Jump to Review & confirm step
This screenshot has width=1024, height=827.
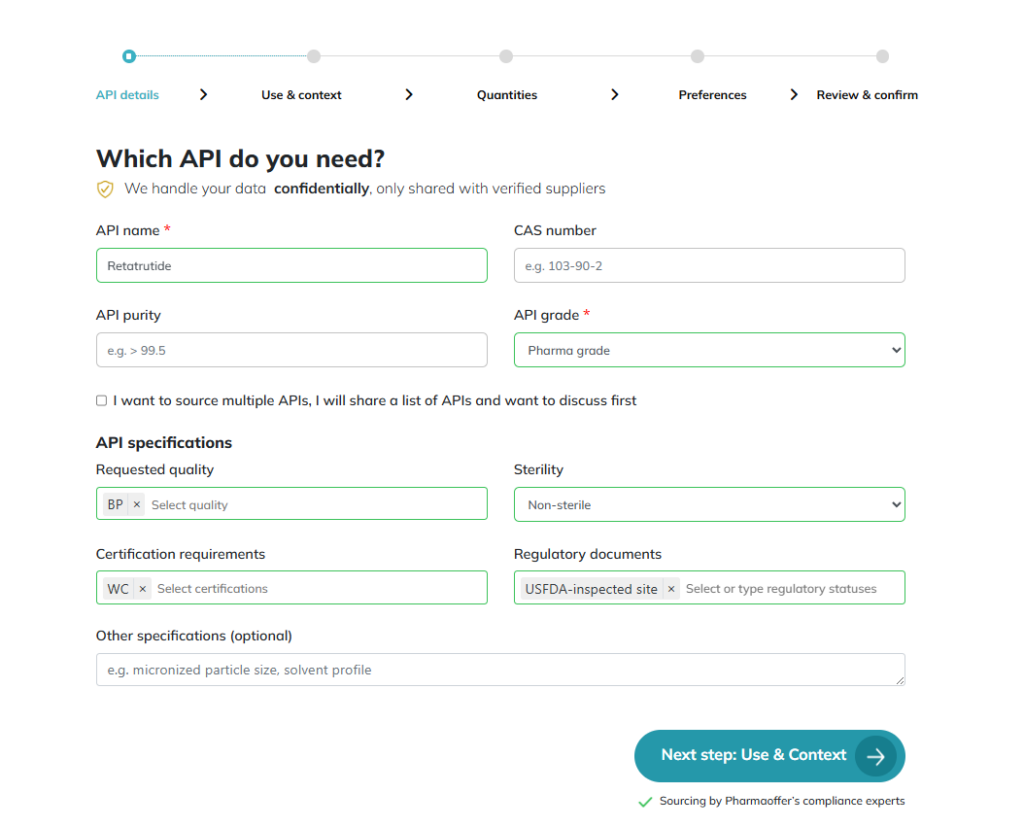pos(867,95)
